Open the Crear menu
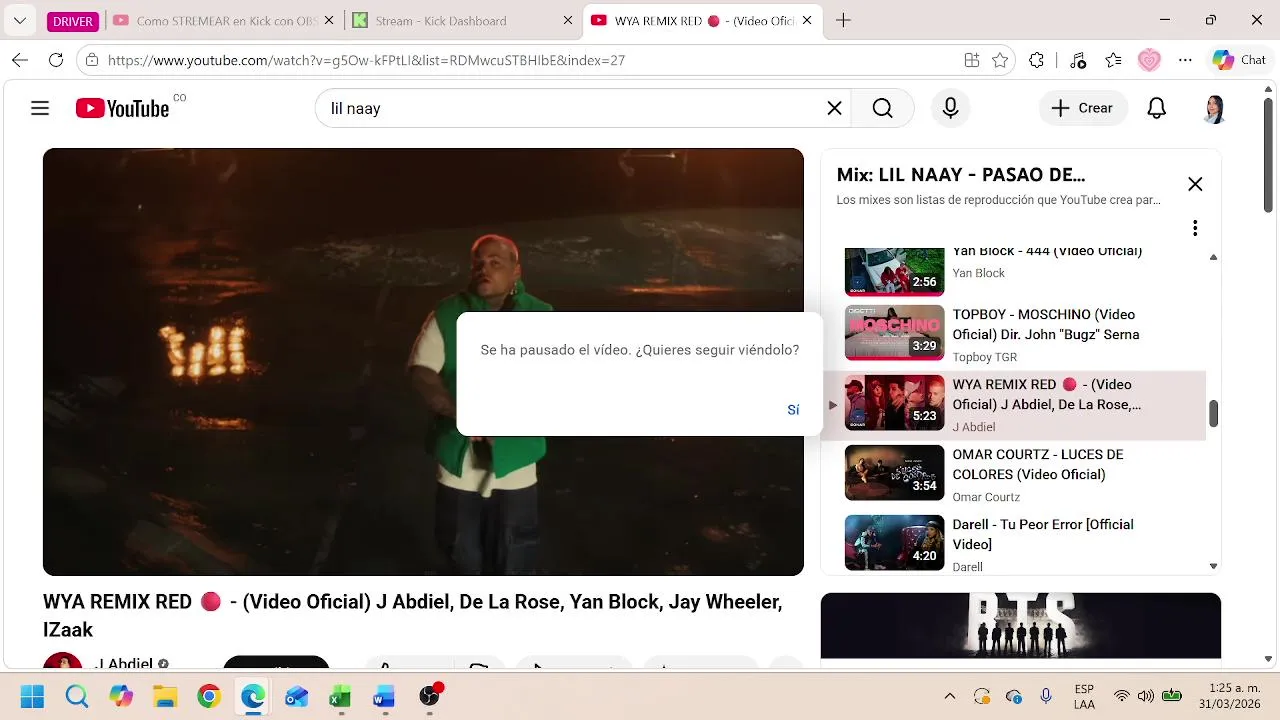This screenshot has width=1280, height=720. coord(1083,108)
